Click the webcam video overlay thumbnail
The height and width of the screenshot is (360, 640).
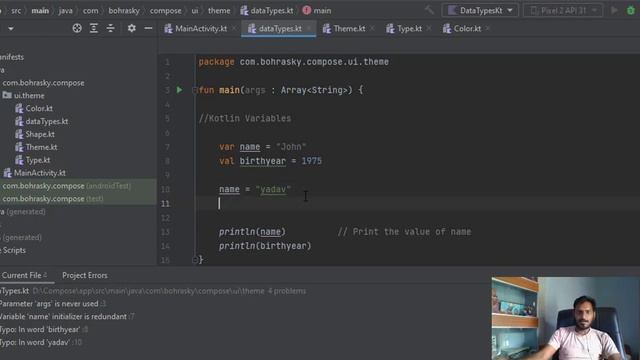click(x=566, y=318)
